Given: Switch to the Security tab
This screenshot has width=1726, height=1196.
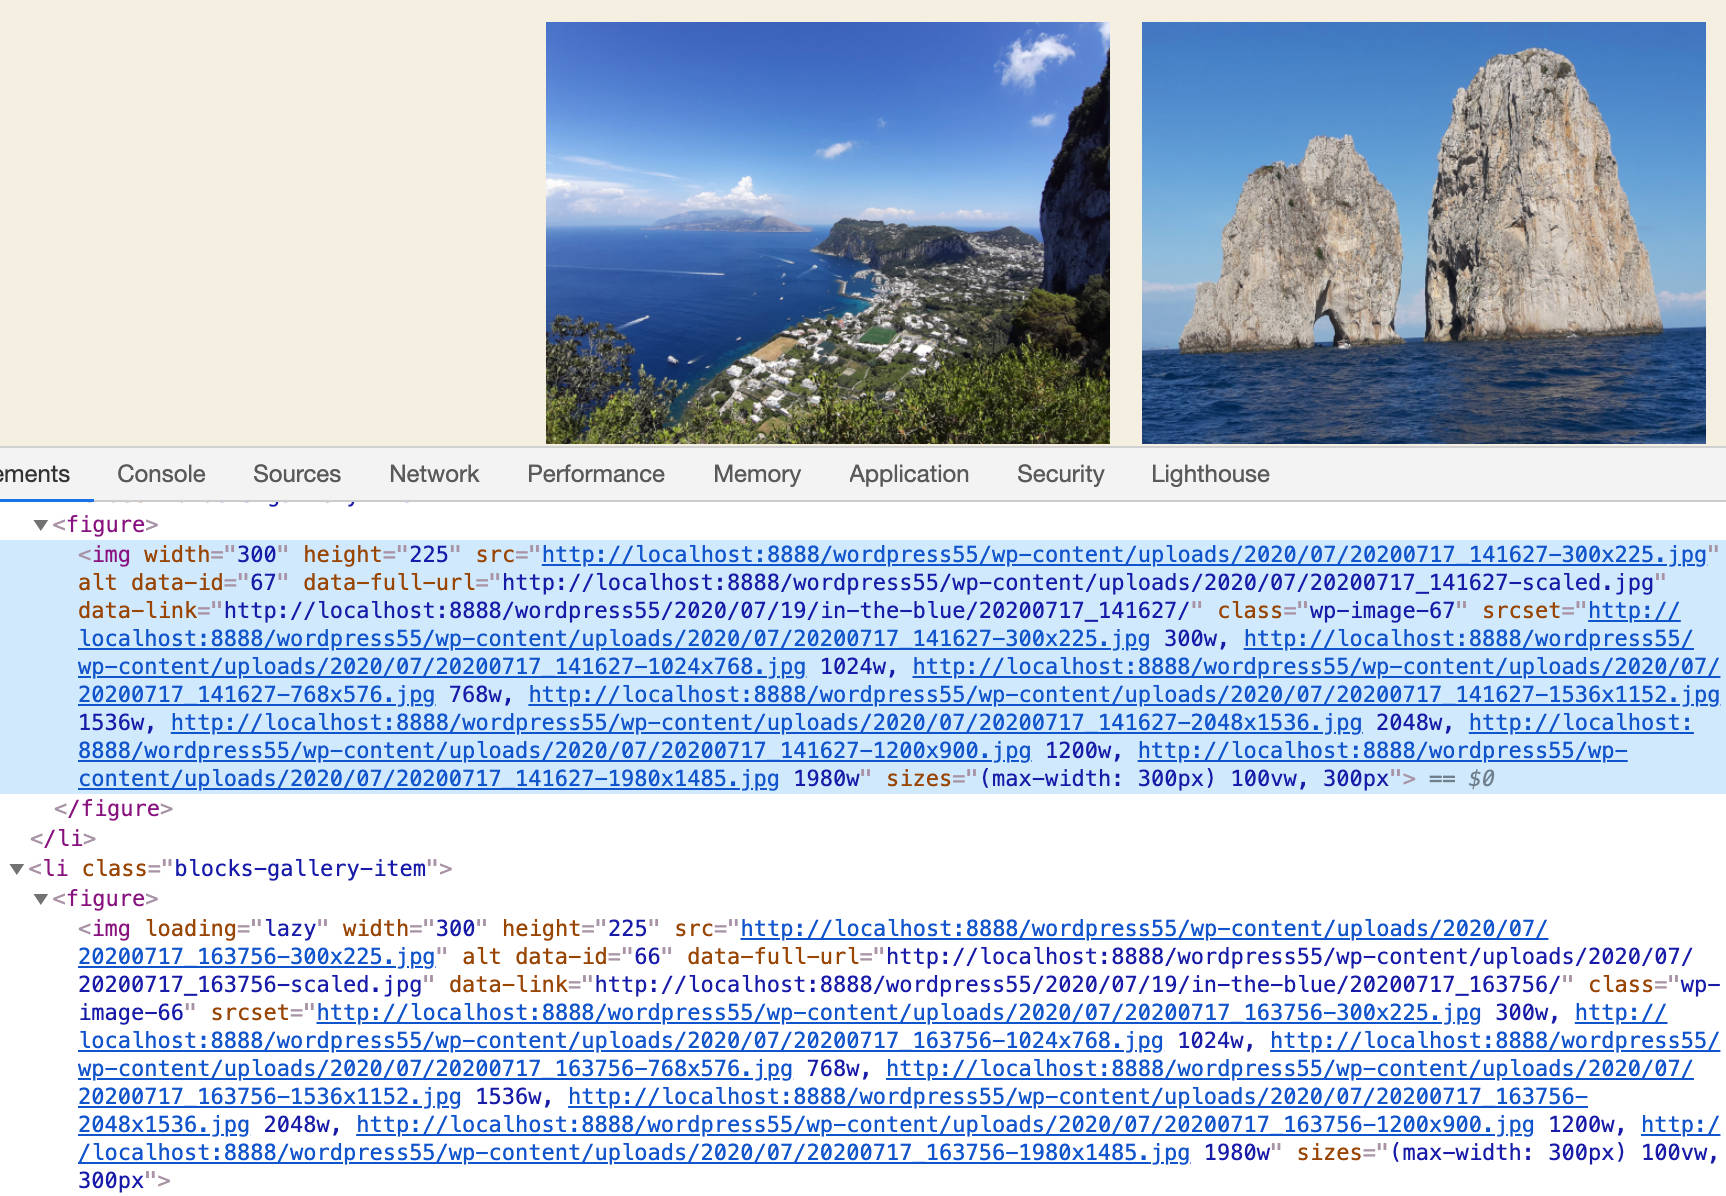Looking at the screenshot, I should click(x=1060, y=474).
